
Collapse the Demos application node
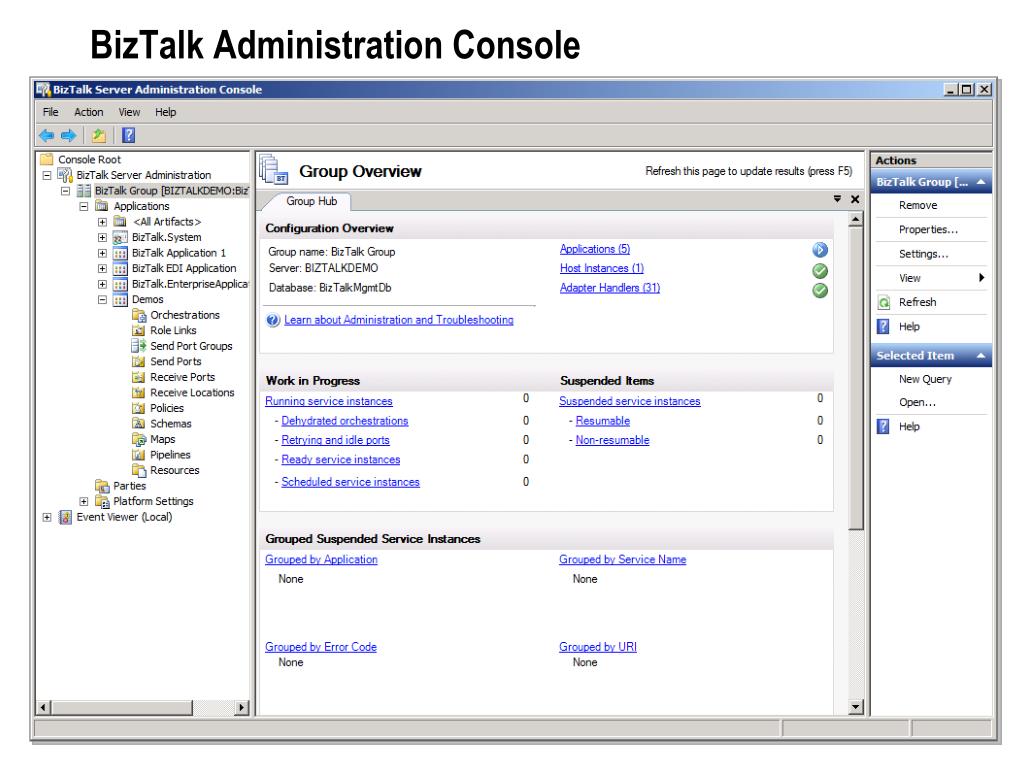103,300
